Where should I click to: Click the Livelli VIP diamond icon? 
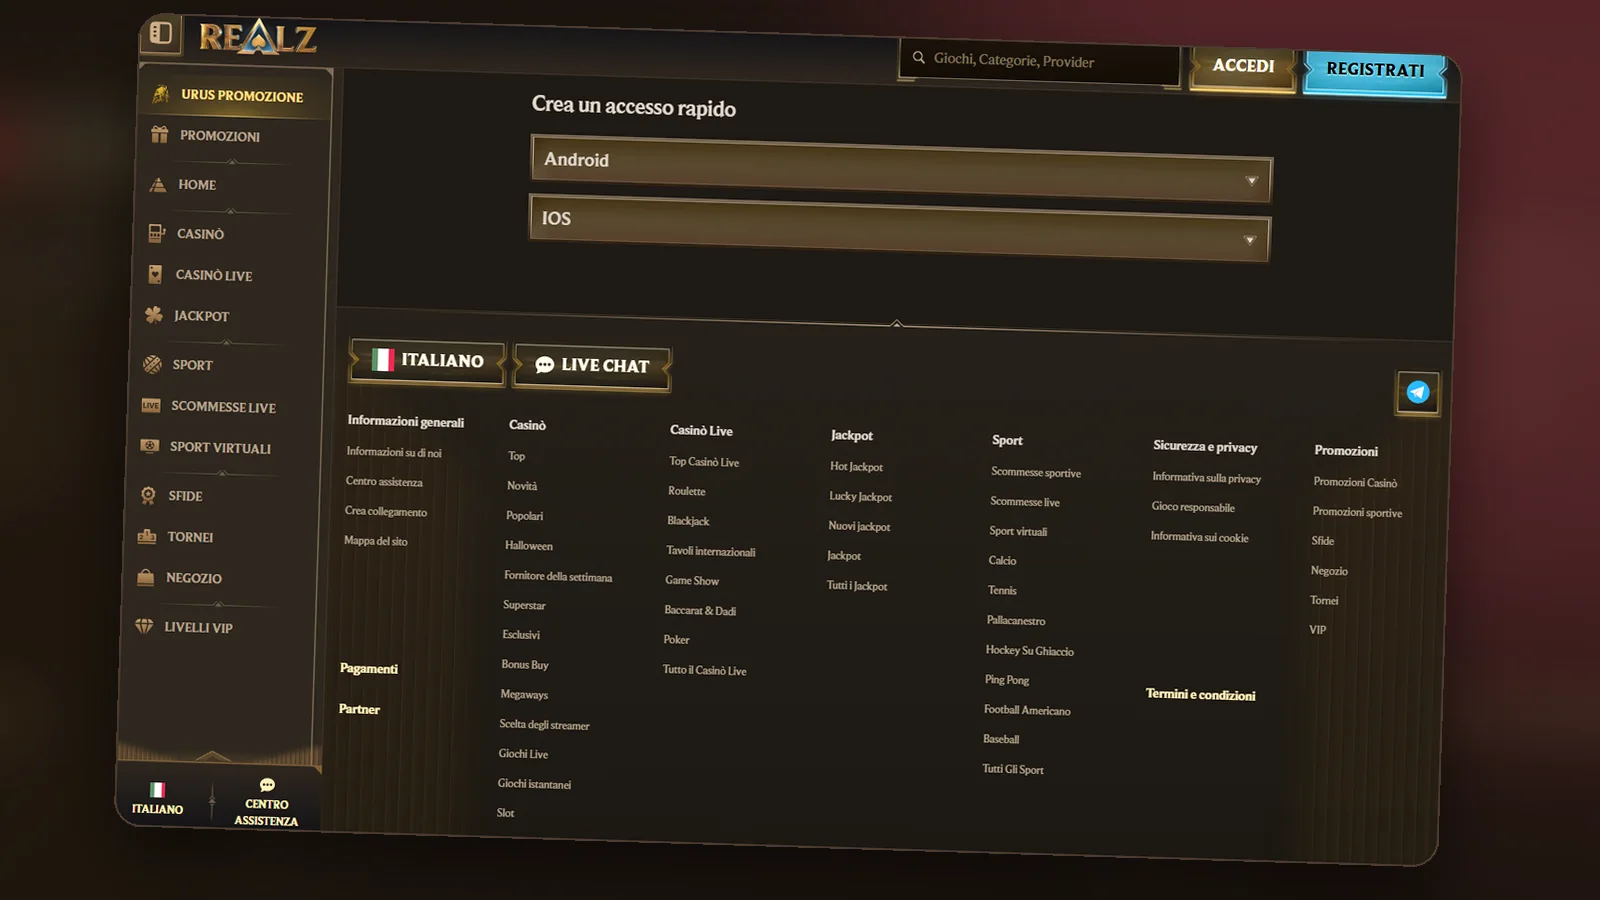click(144, 626)
